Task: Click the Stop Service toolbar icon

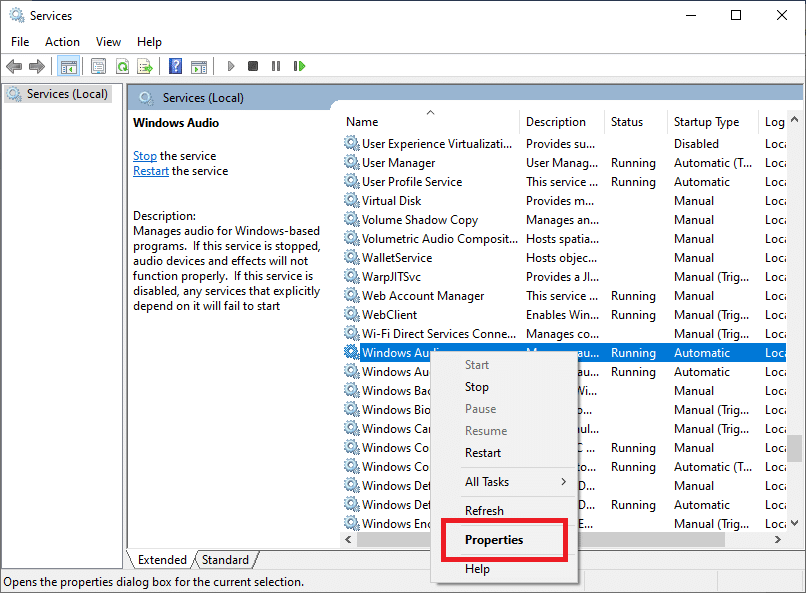Action: click(252, 66)
